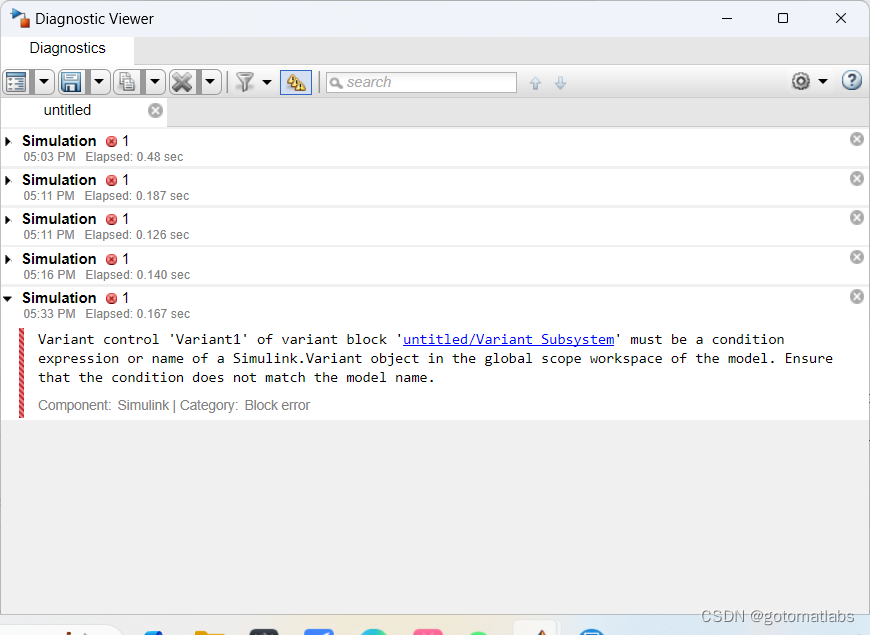Click the search input field
The image size is (870, 635).
[x=421, y=82]
